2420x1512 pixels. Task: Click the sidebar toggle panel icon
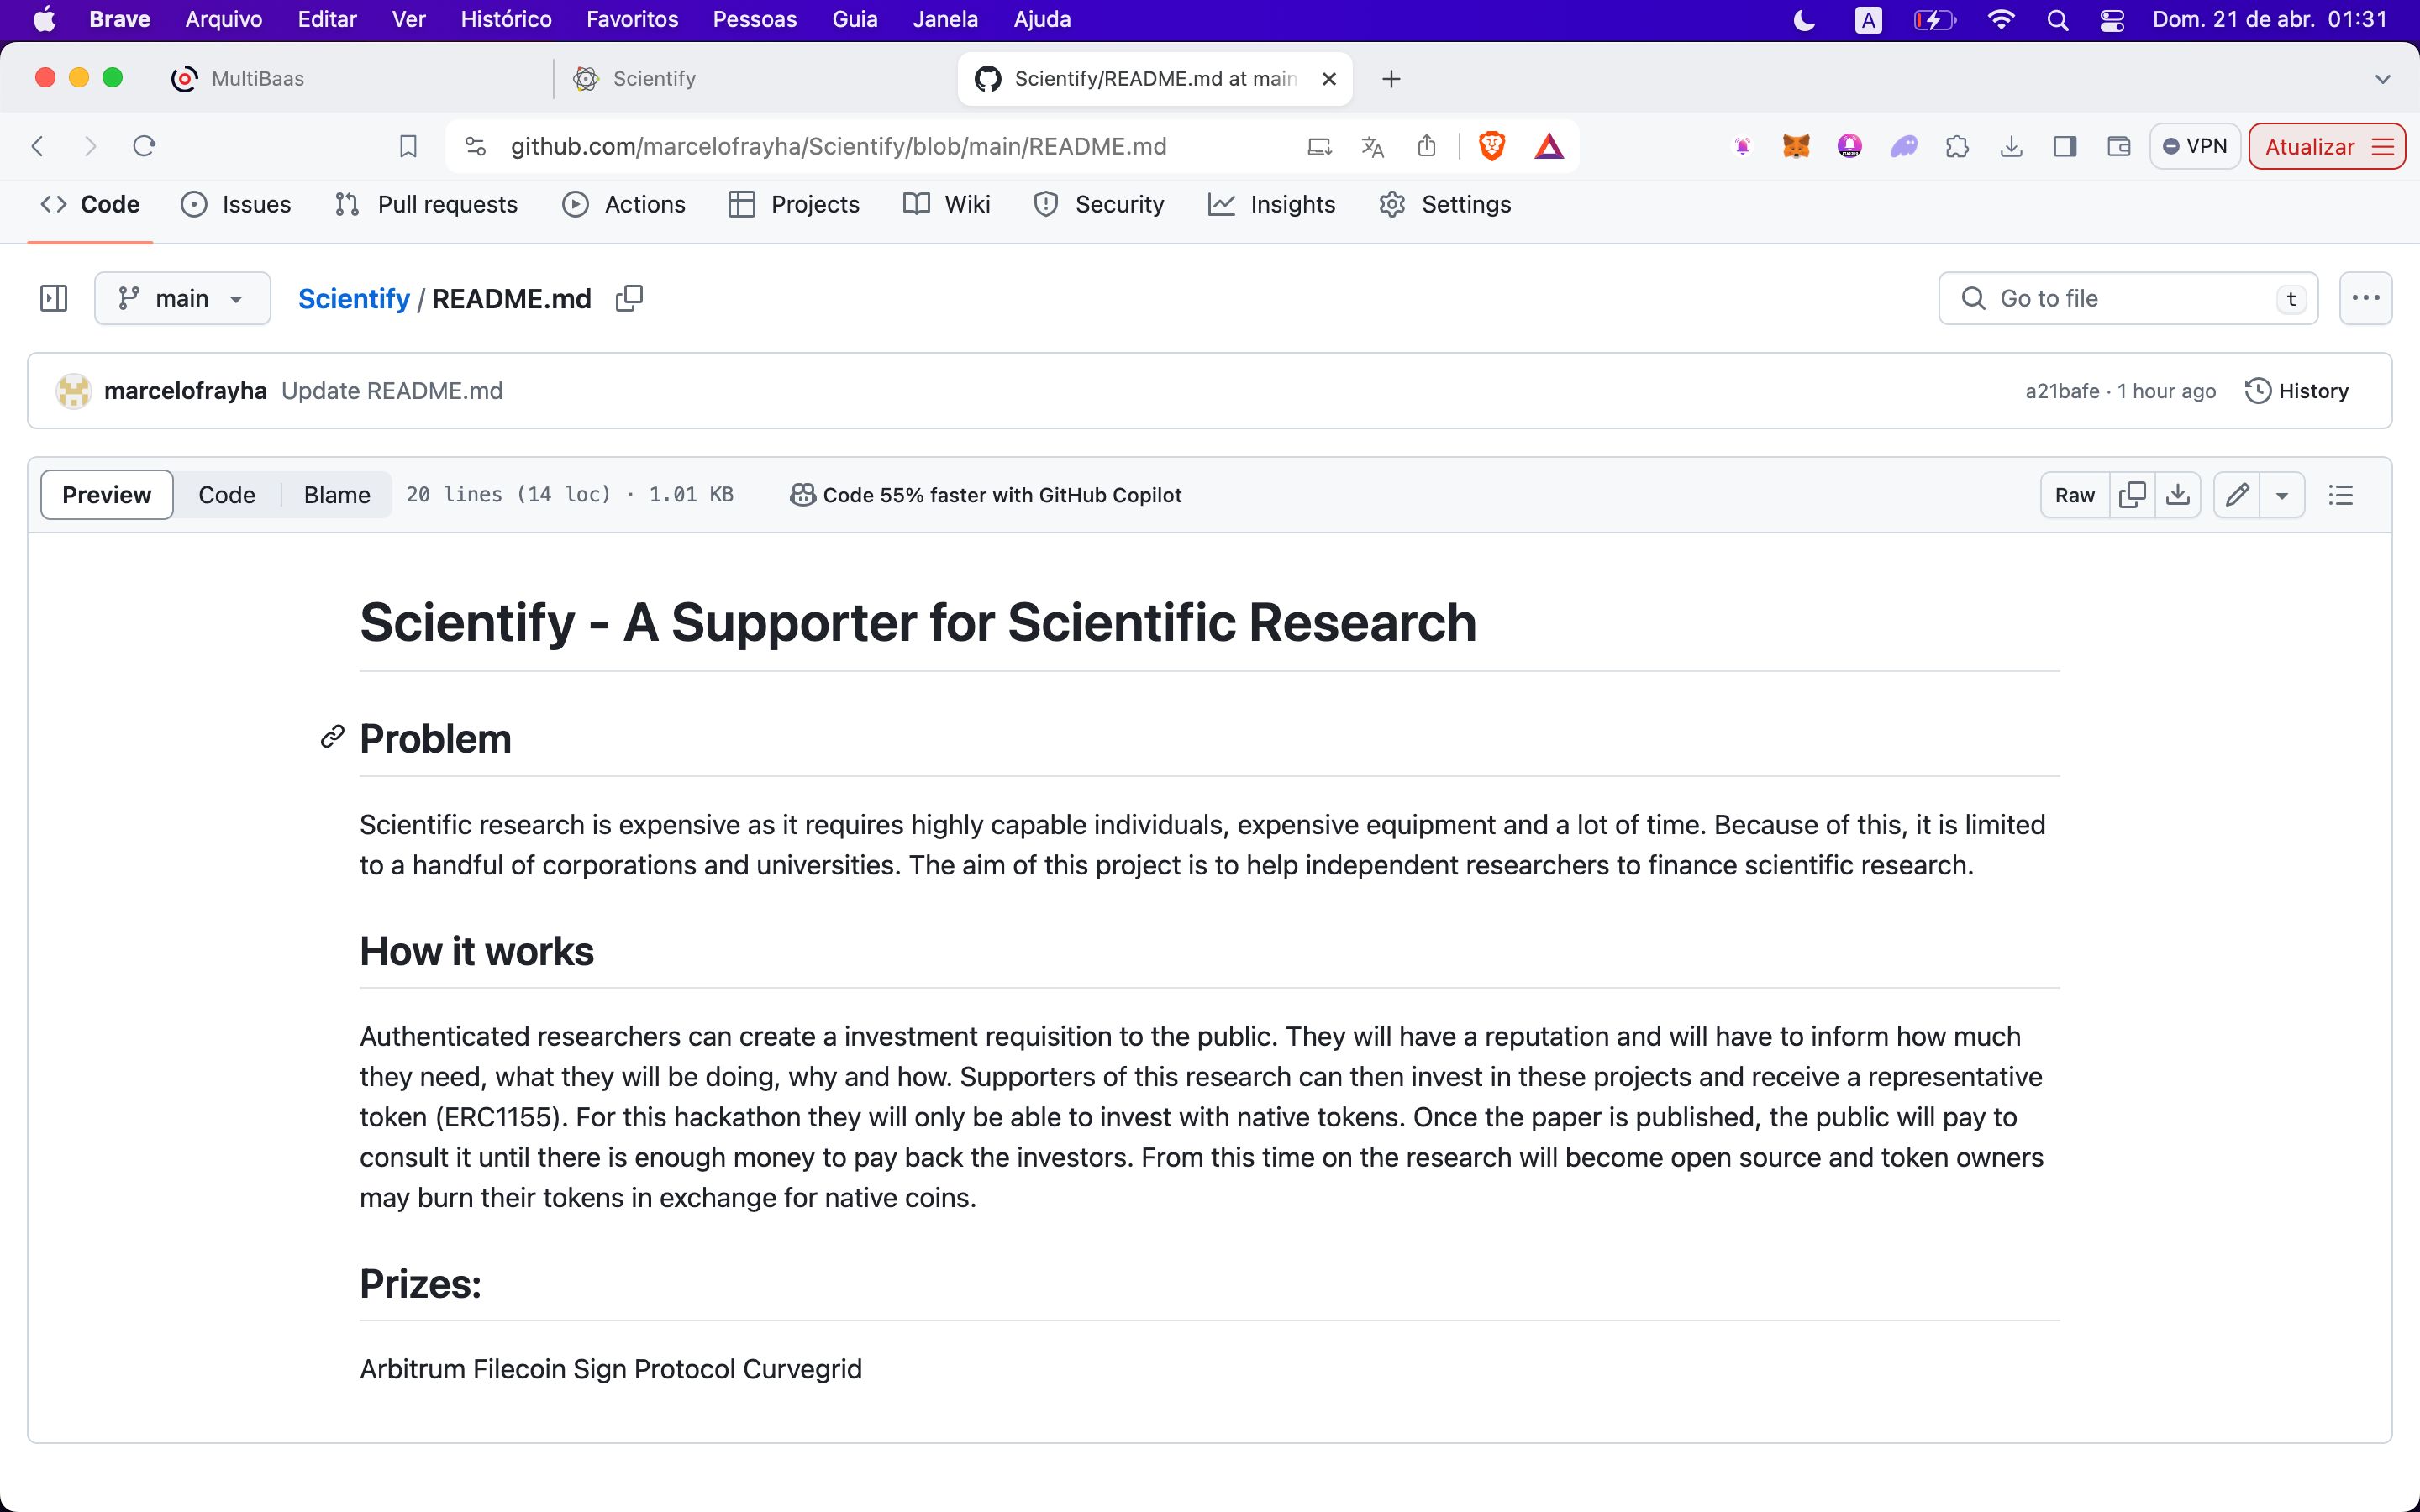[x=54, y=298]
